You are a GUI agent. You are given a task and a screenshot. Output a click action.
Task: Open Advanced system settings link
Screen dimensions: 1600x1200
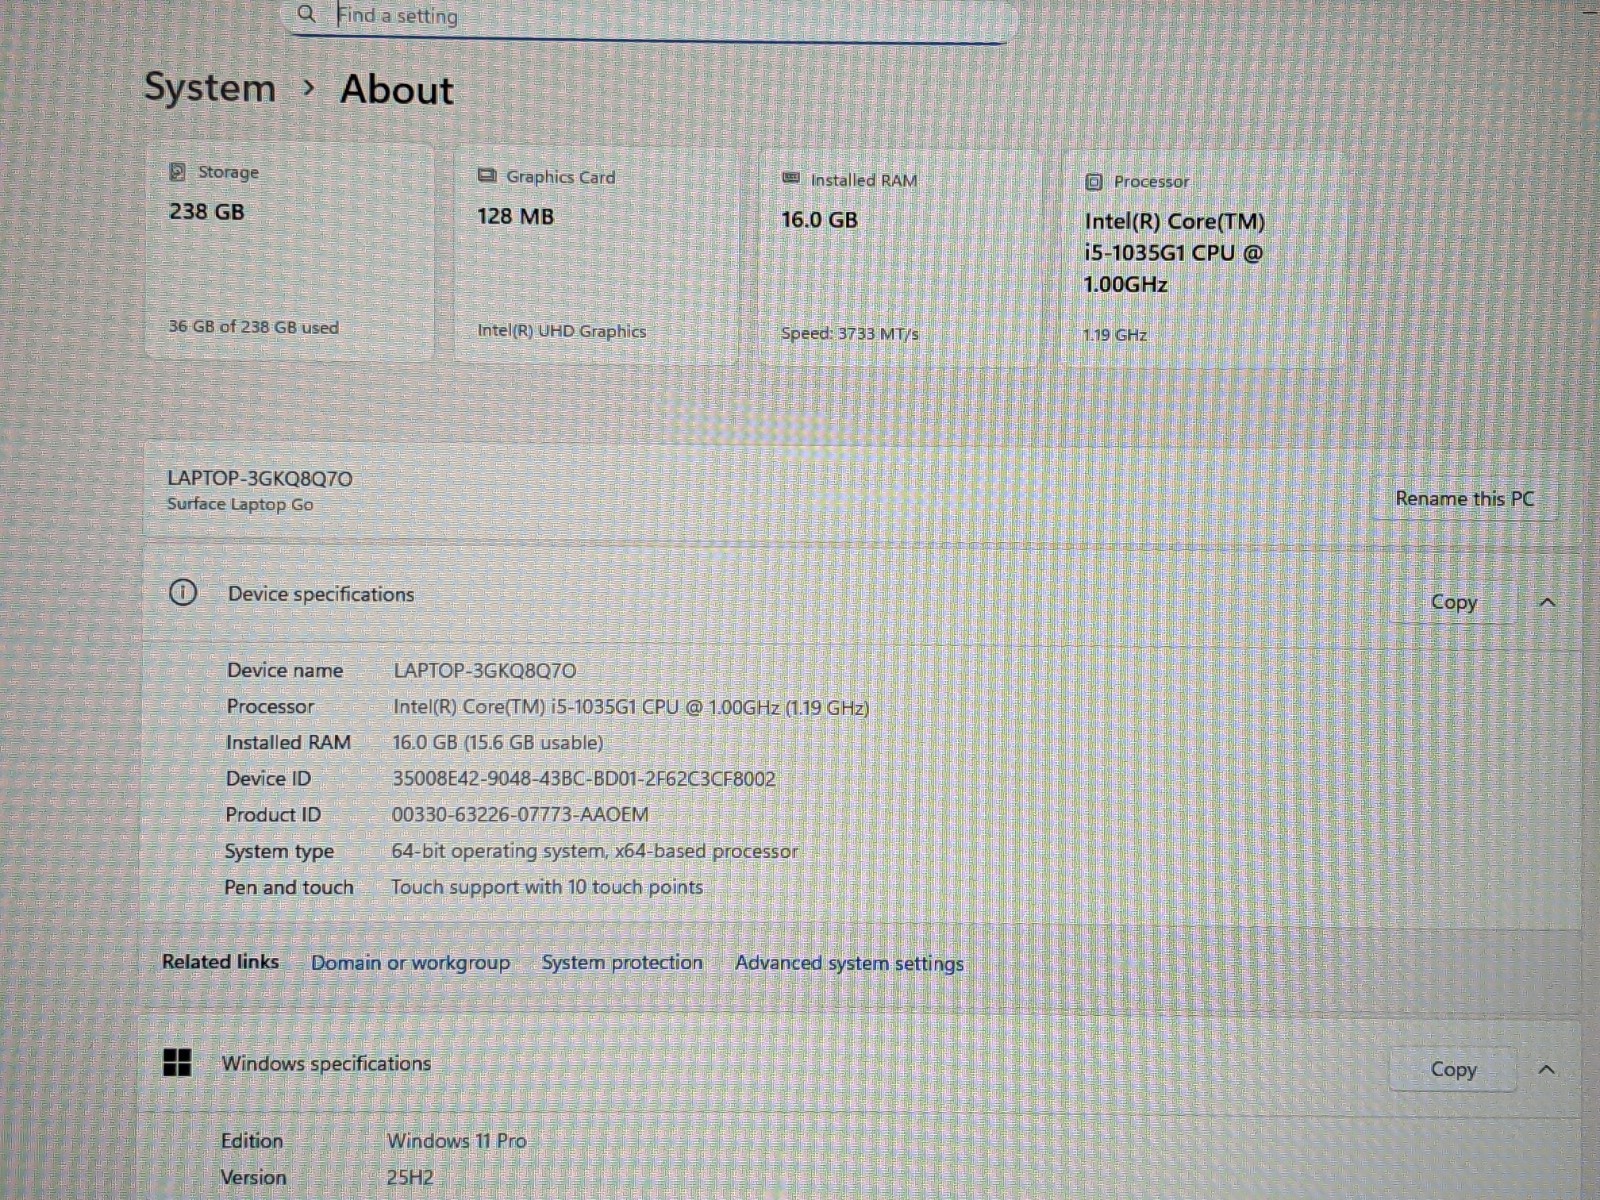(849, 964)
